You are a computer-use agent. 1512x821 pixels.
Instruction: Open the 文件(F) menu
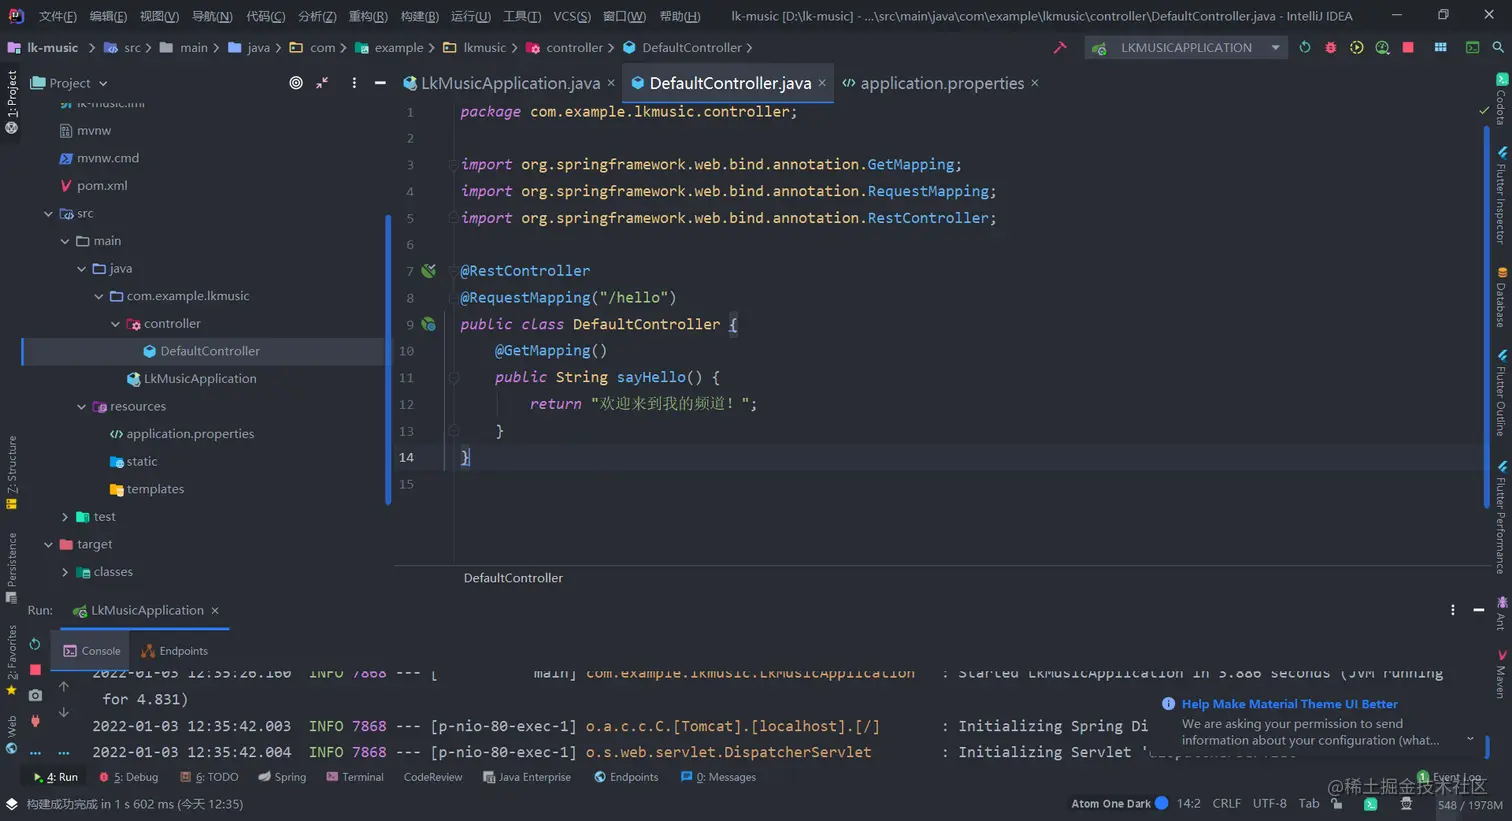(58, 16)
